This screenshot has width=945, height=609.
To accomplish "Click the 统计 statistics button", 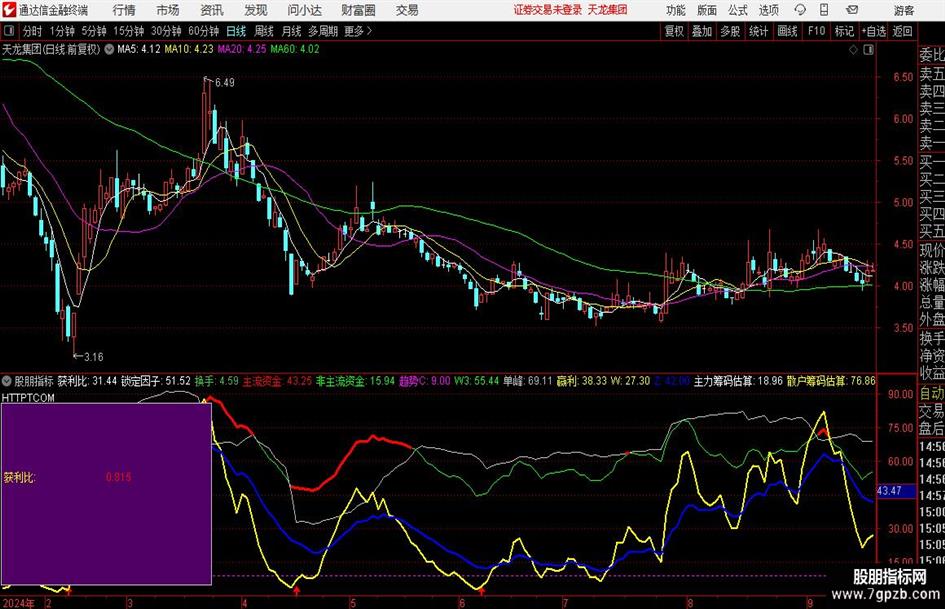I will click(x=758, y=31).
